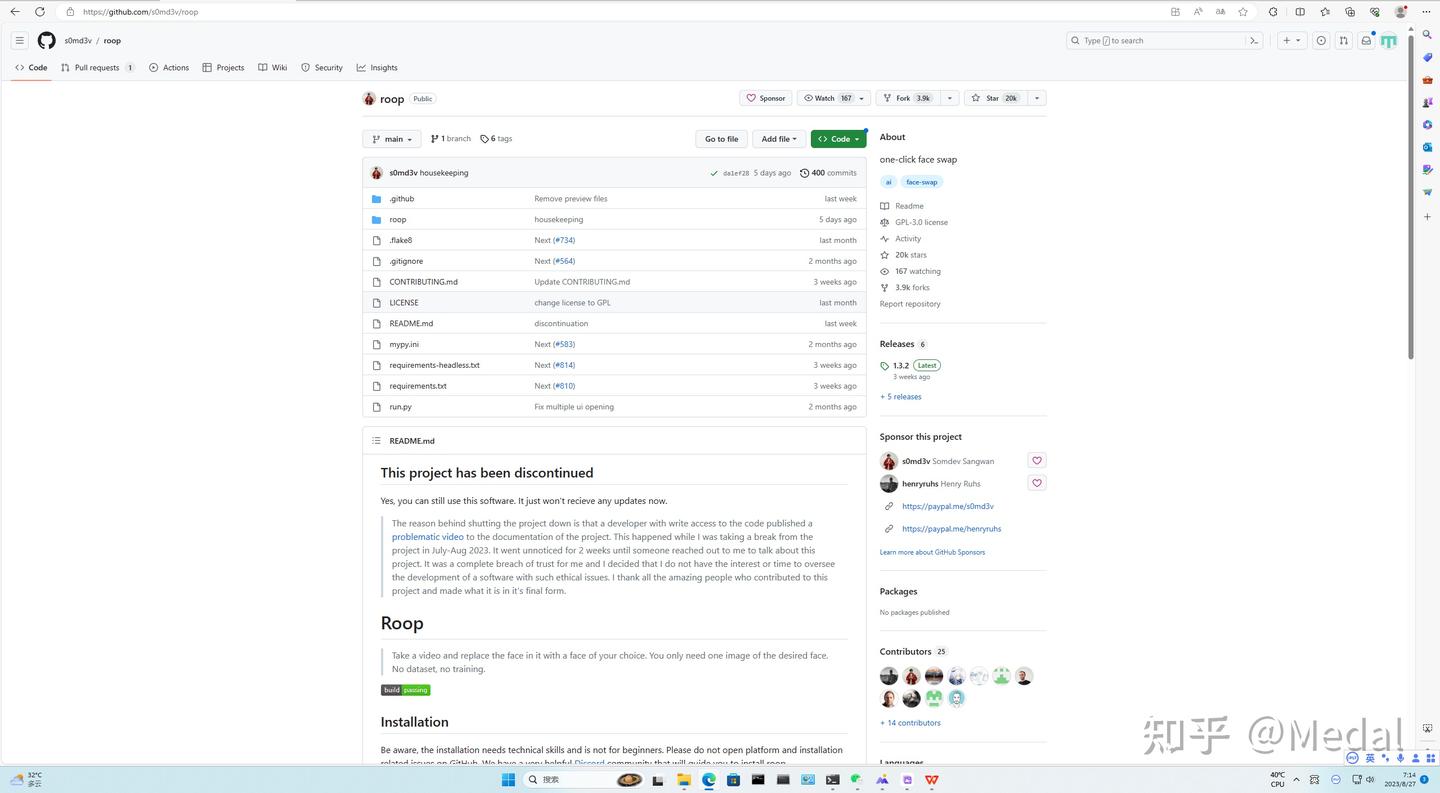View the '+ 5 releases' link
This screenshot has width=1440, height=793.
[901, 397]
